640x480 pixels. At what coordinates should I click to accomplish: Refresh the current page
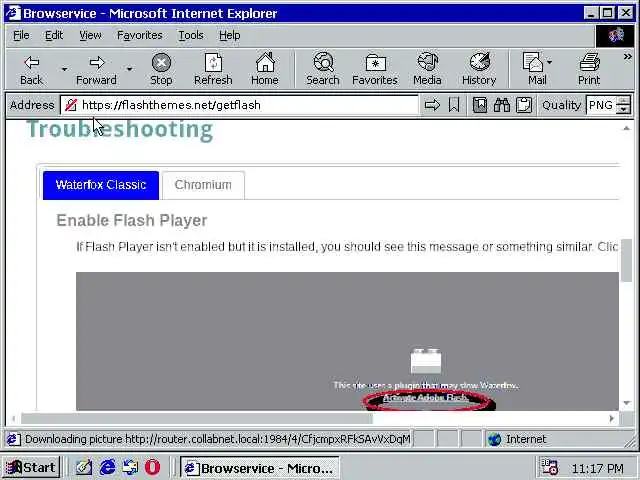coord(213,69)
